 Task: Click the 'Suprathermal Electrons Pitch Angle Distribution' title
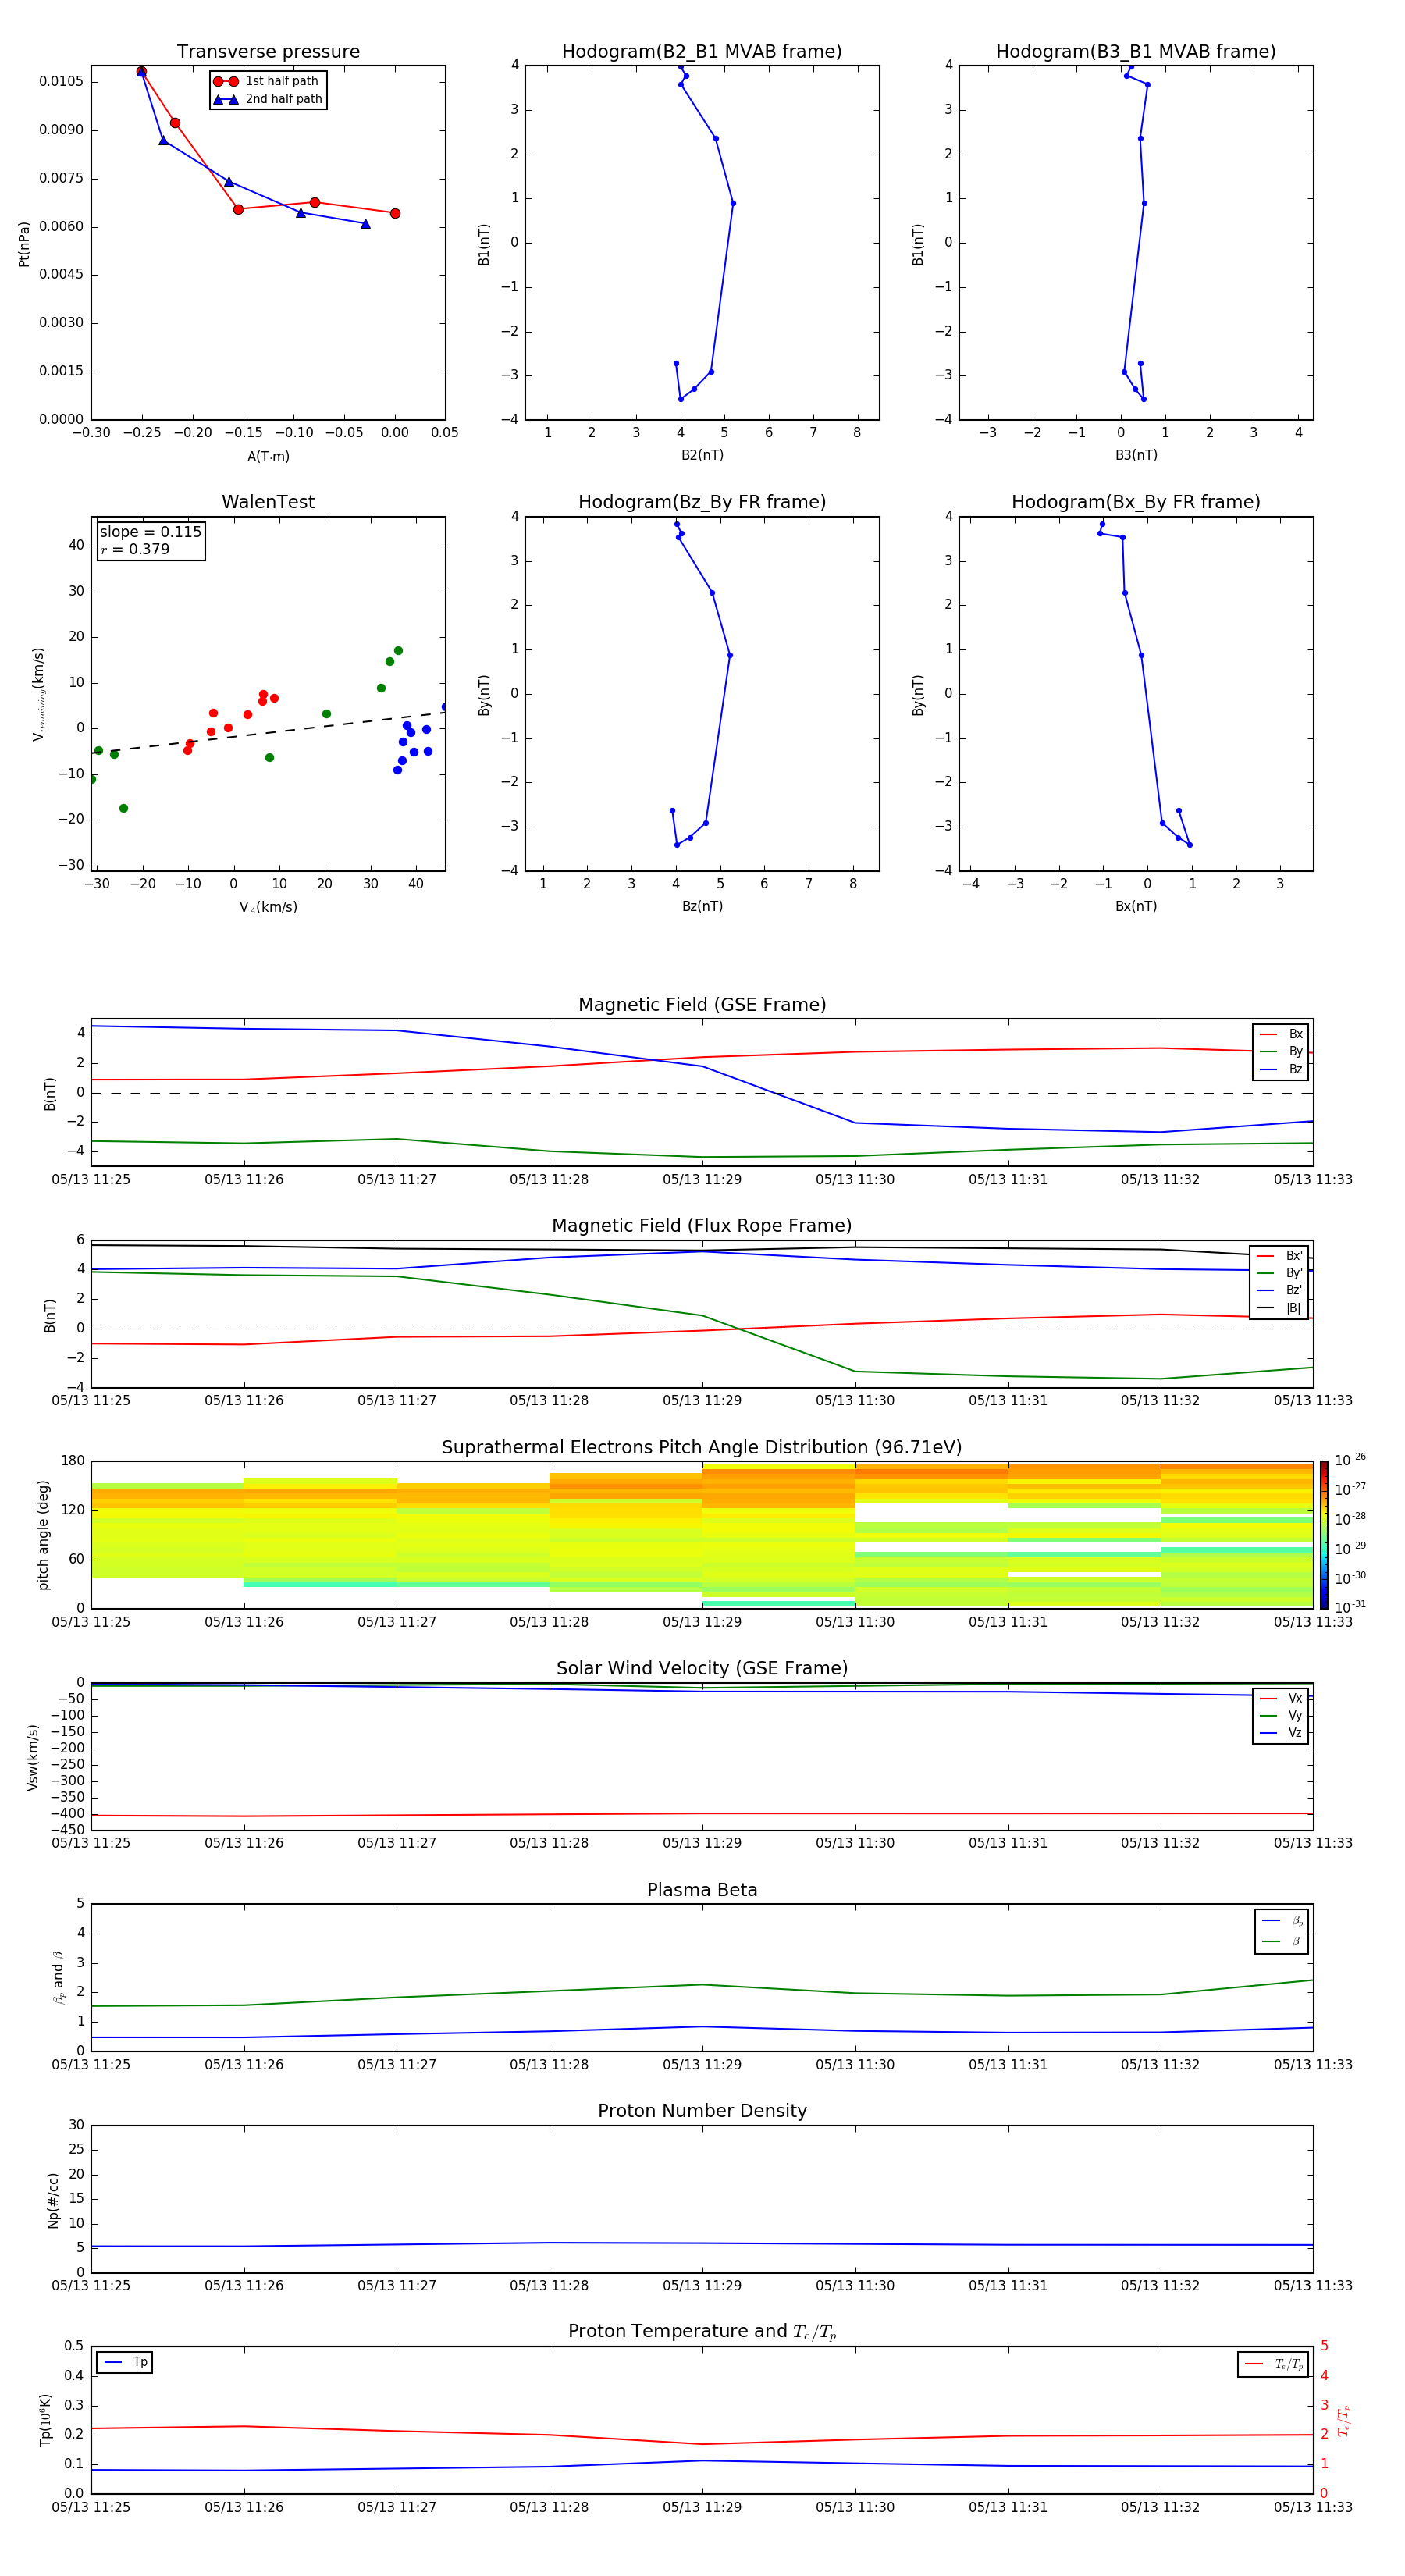702,1447
